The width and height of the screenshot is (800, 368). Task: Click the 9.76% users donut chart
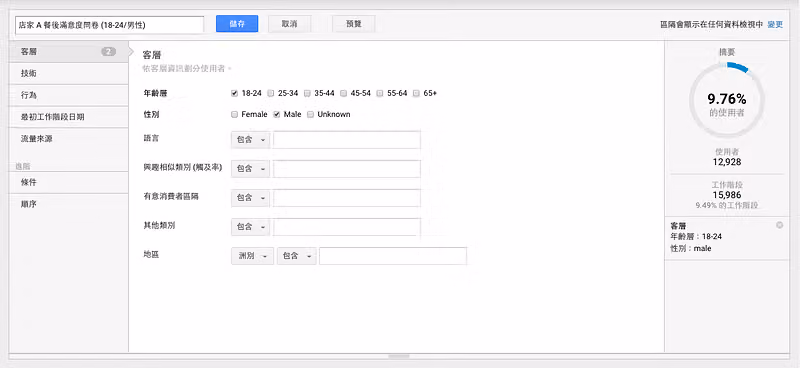point(727,100)
